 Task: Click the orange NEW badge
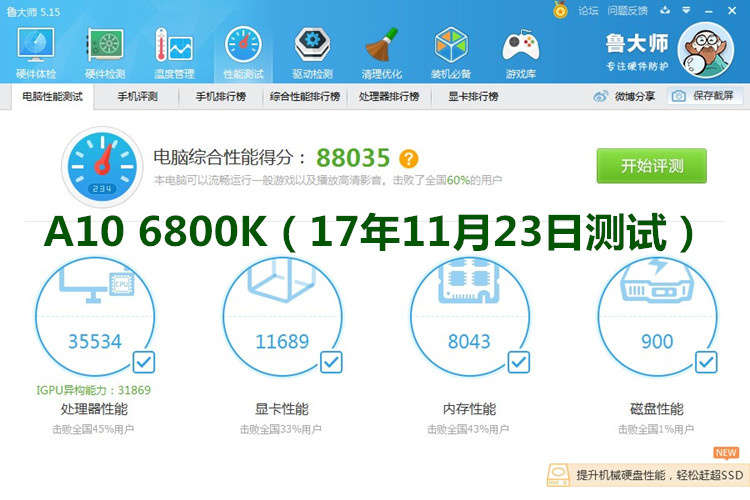coord(726,453)
